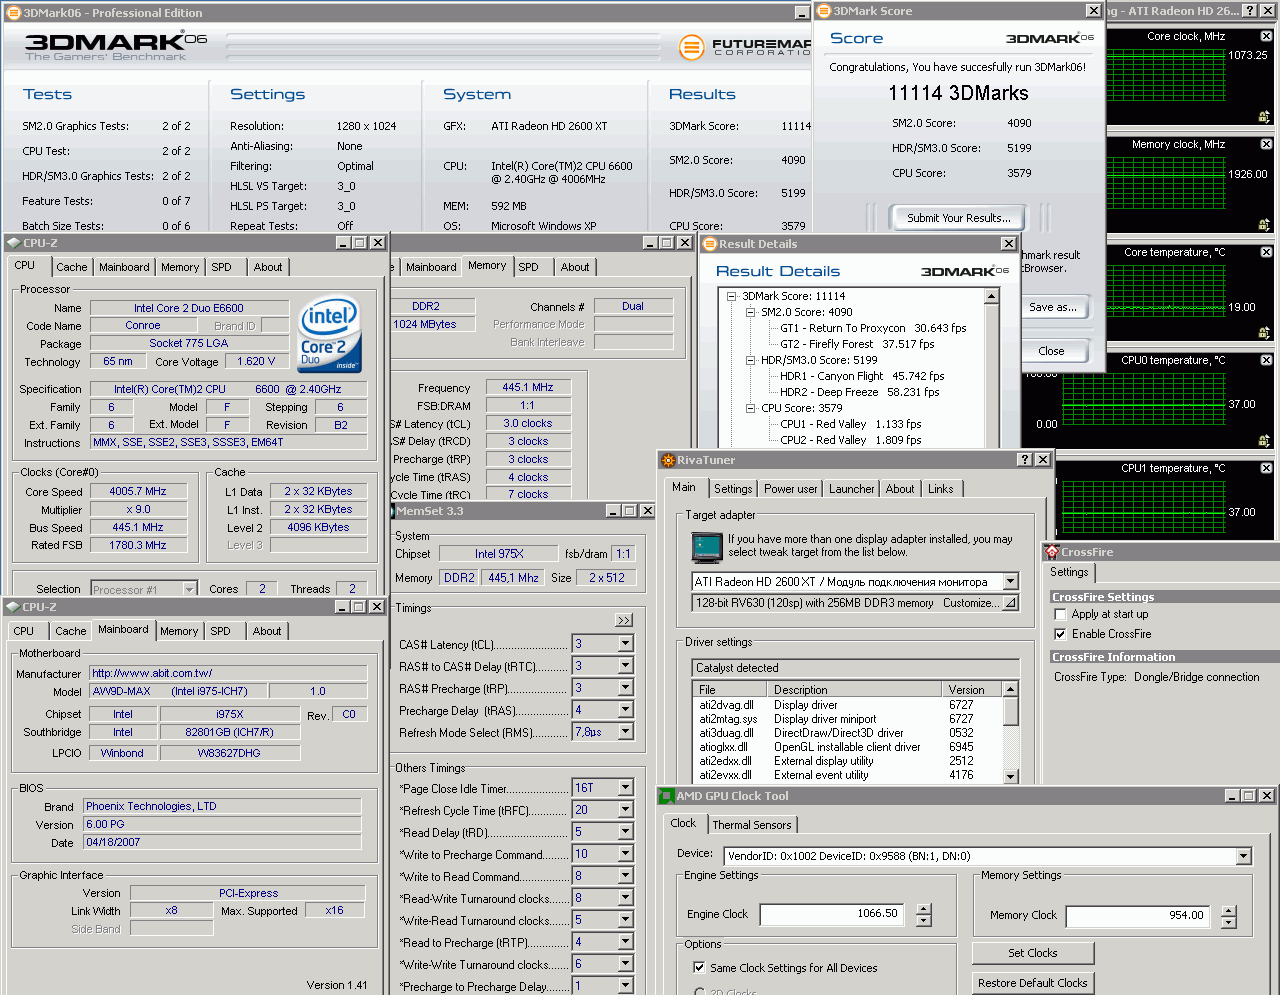Screen dimensions: 1280x995
Task: Click the monitor icon in Target adapter group
Action: (x=707, y=548)
